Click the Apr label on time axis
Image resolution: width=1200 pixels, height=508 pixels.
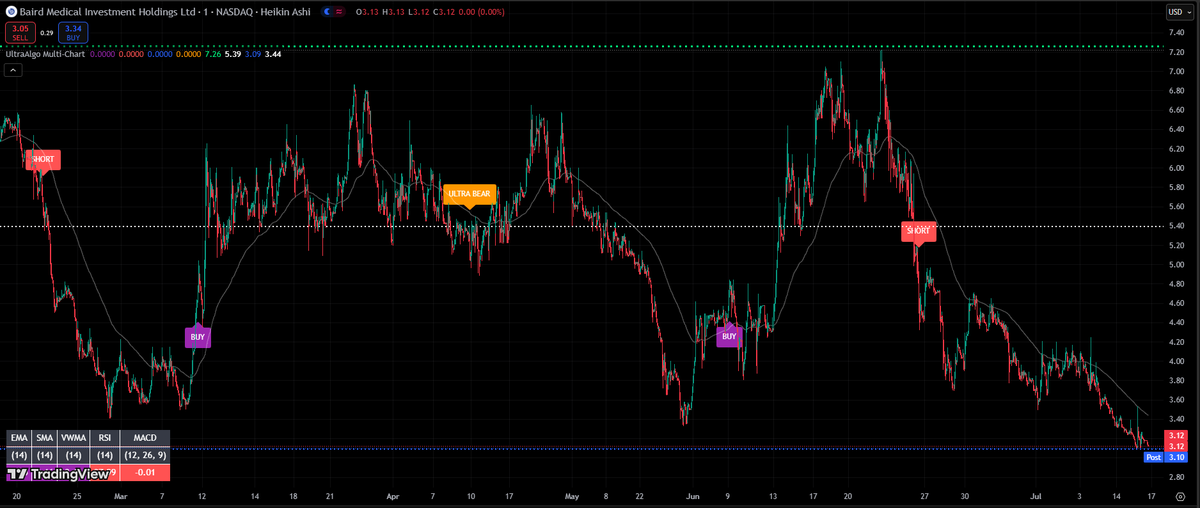click(393, 496)
